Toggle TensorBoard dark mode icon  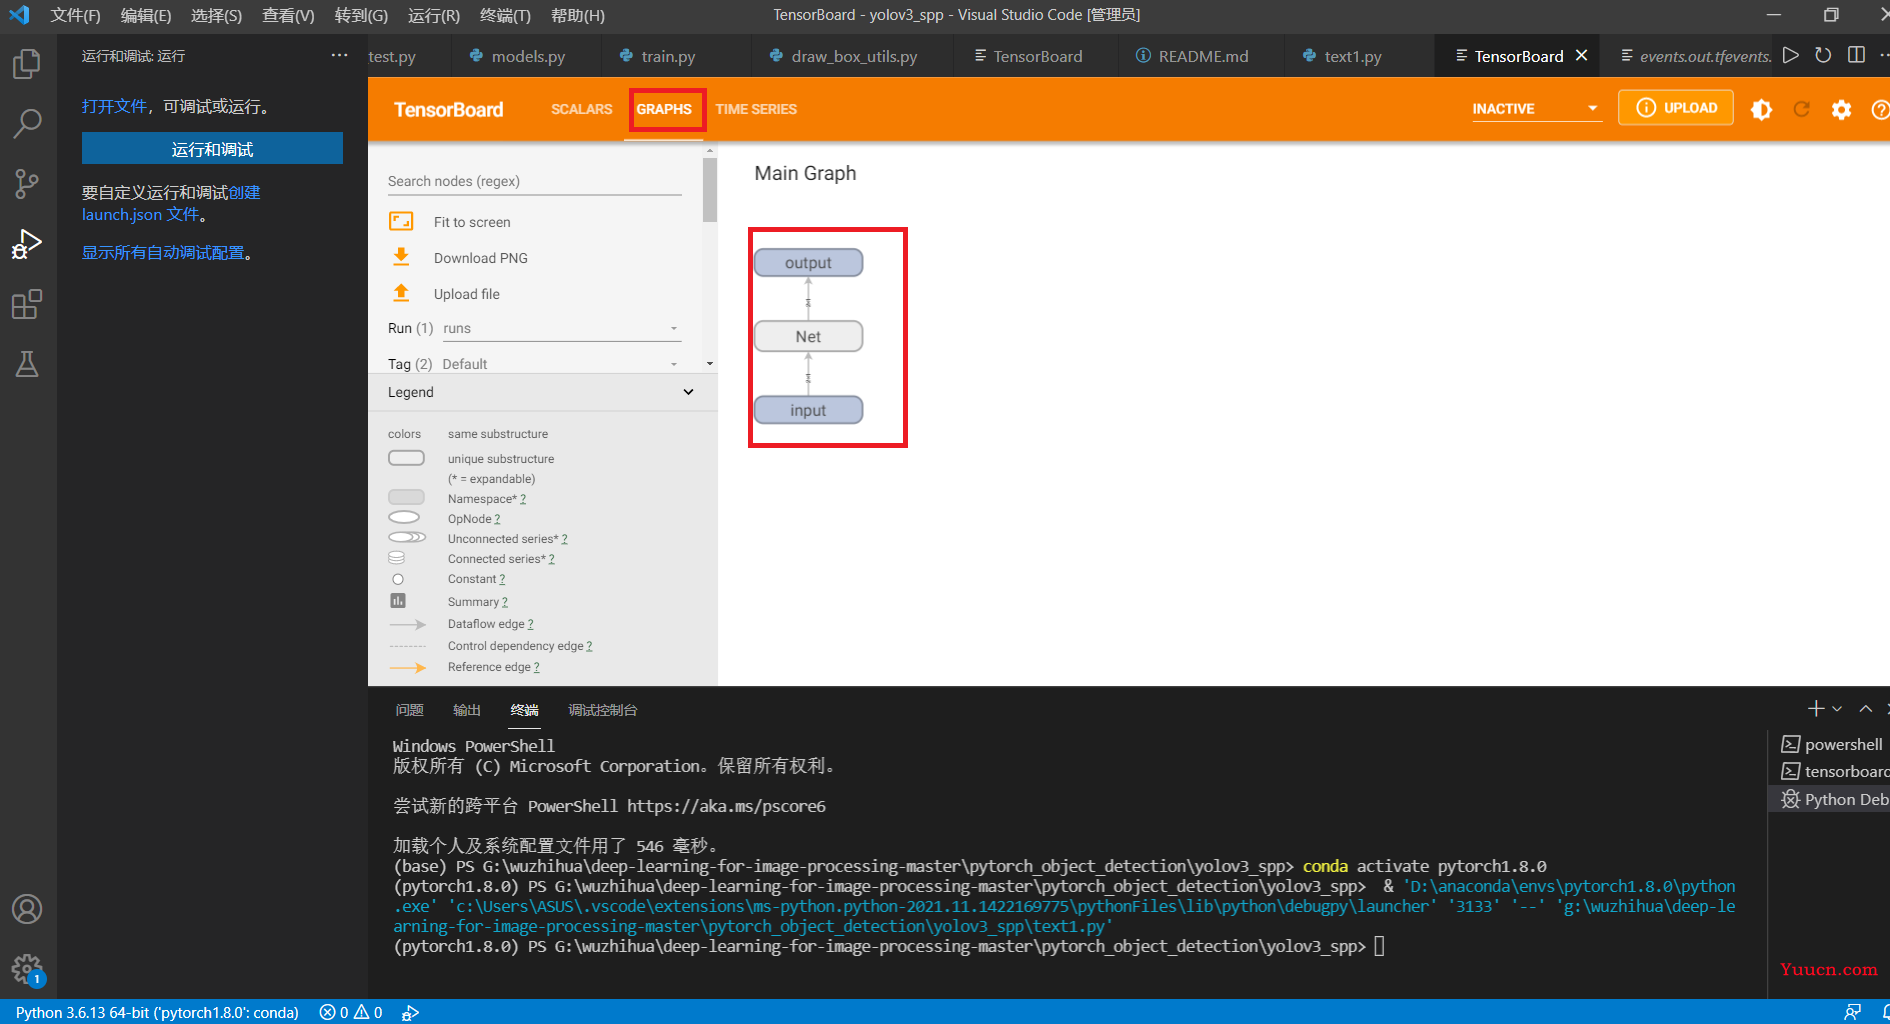point(1762,109)
